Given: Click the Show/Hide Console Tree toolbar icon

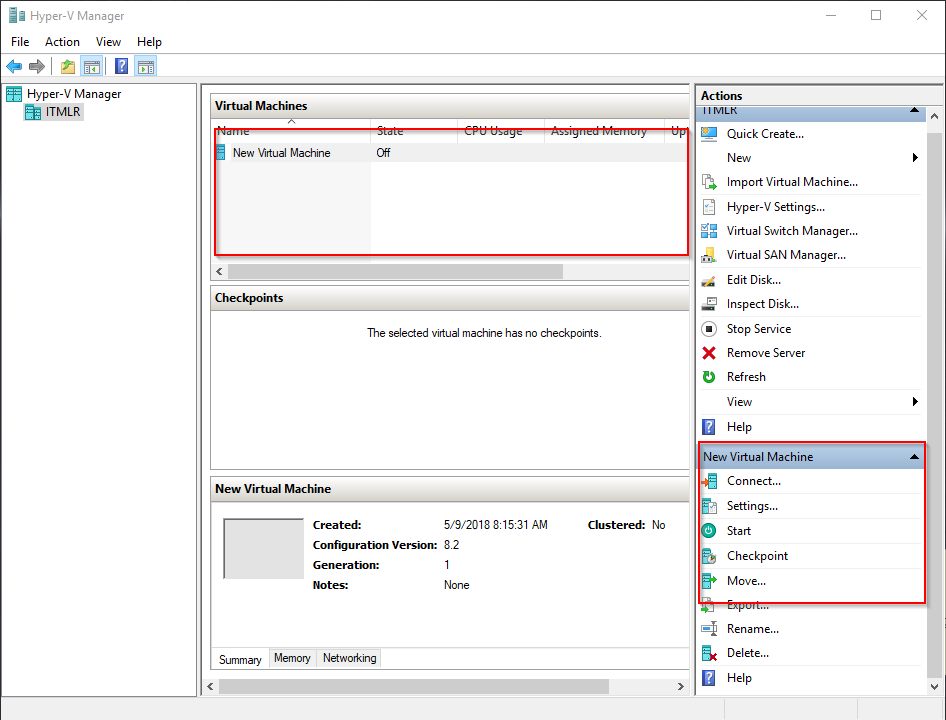Looking at the screenshot, I should (92, 66).
